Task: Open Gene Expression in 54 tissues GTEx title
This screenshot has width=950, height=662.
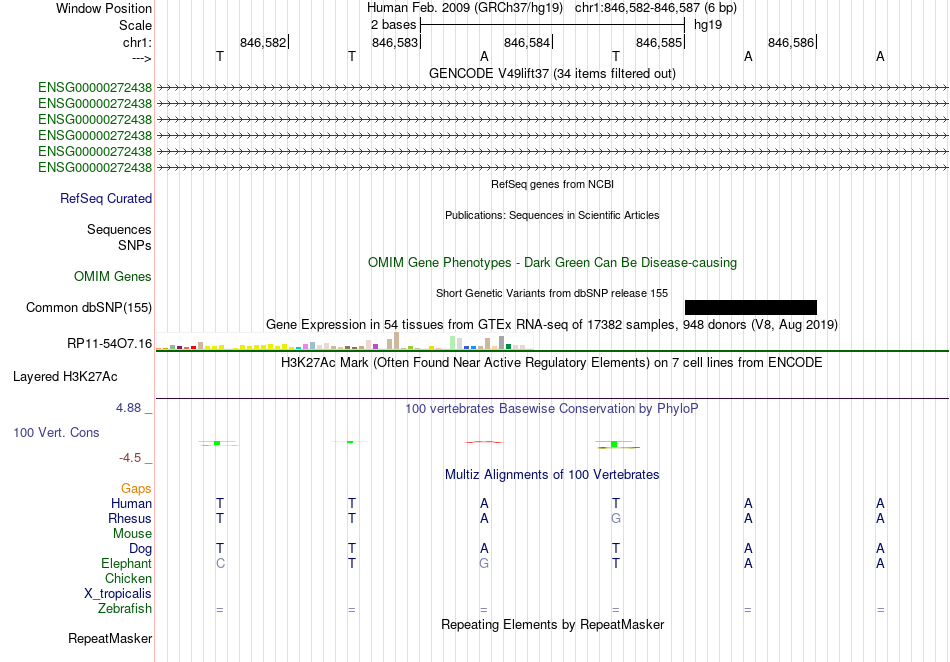Action: tap(552, 325)
